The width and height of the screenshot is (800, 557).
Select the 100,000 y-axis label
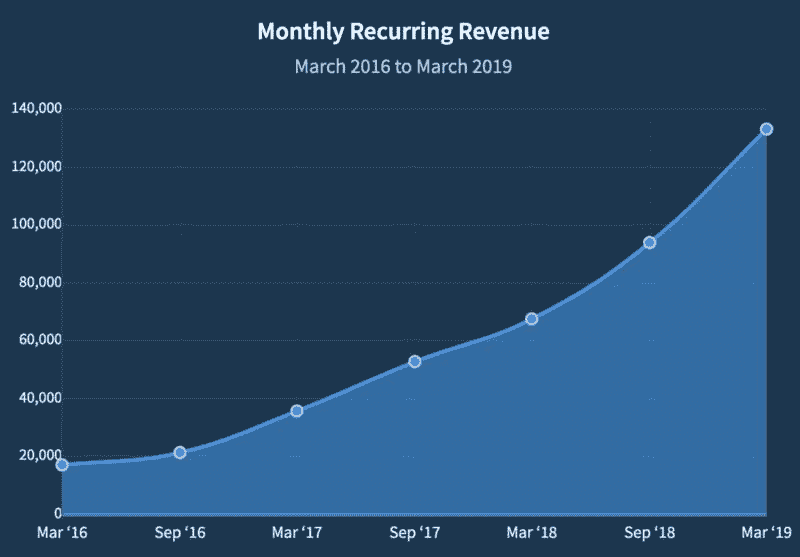pos(38,224)
